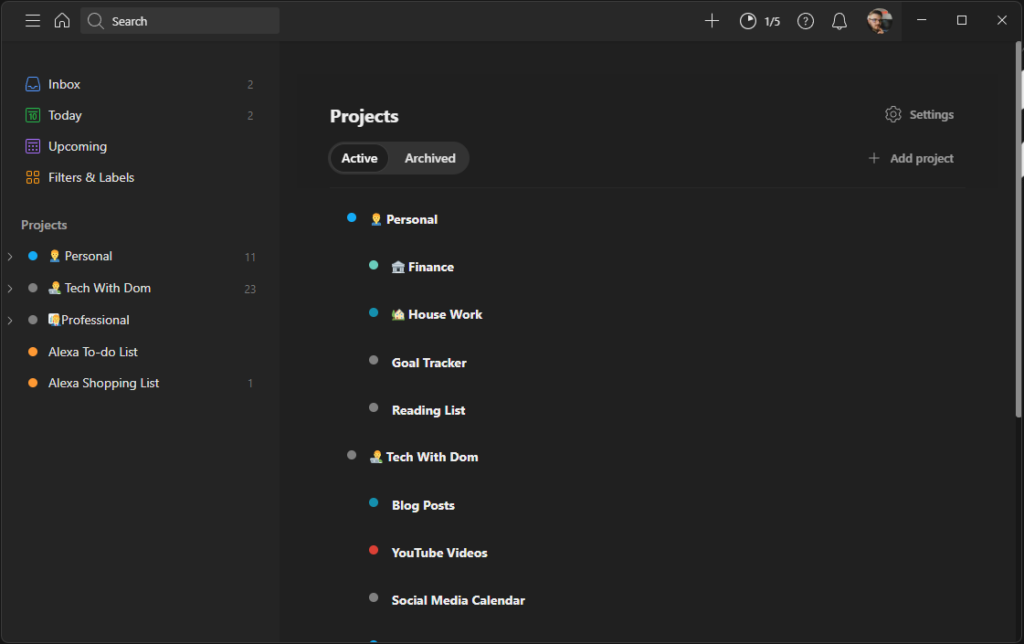
Task: Expand the Personal project in the sidebar
Action: pos(10,256)
